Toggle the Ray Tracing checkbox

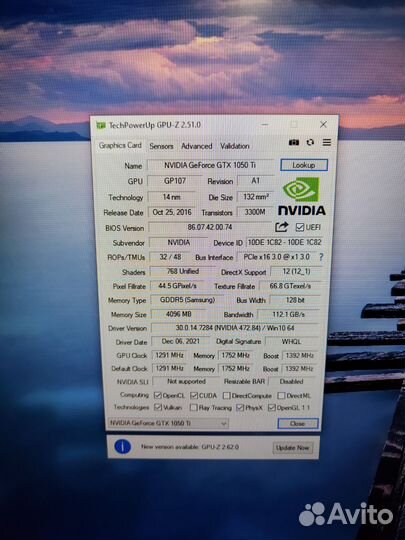click(x=194, y=408)
